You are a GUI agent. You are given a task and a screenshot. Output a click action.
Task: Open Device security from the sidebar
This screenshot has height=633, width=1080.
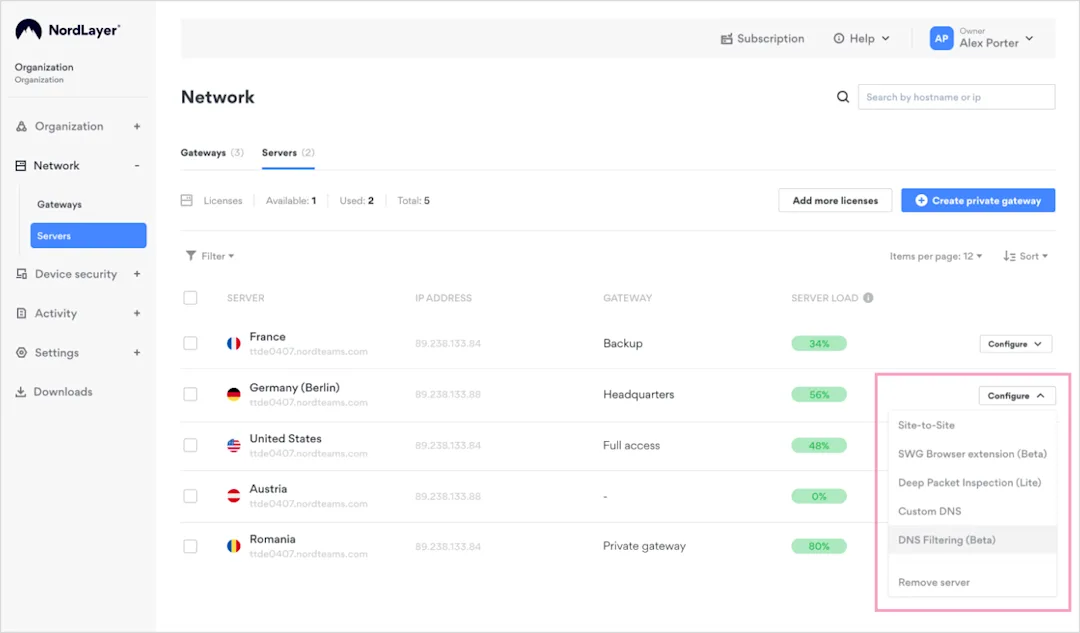(x=23, y=274)
